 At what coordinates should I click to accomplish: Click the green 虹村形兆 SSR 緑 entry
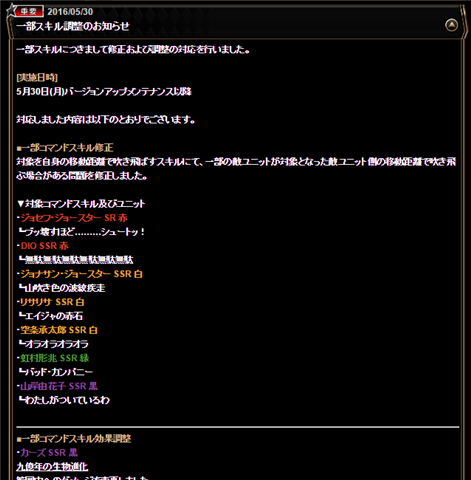[54, 358]
